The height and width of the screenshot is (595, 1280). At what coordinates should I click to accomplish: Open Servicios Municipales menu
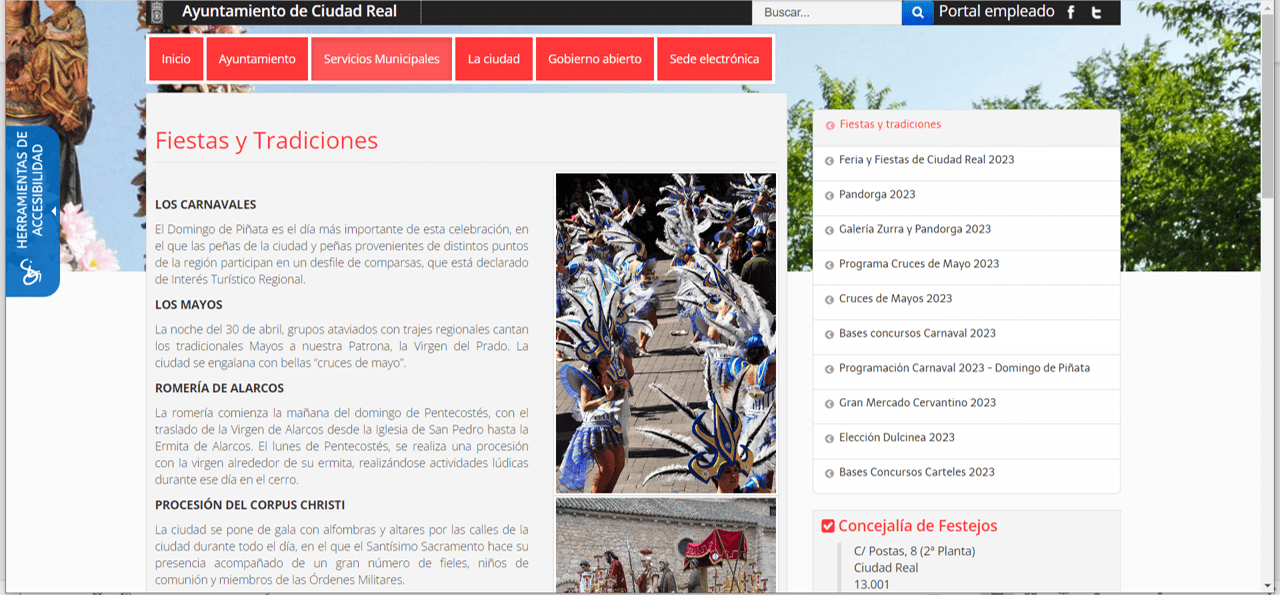point(381,59)
